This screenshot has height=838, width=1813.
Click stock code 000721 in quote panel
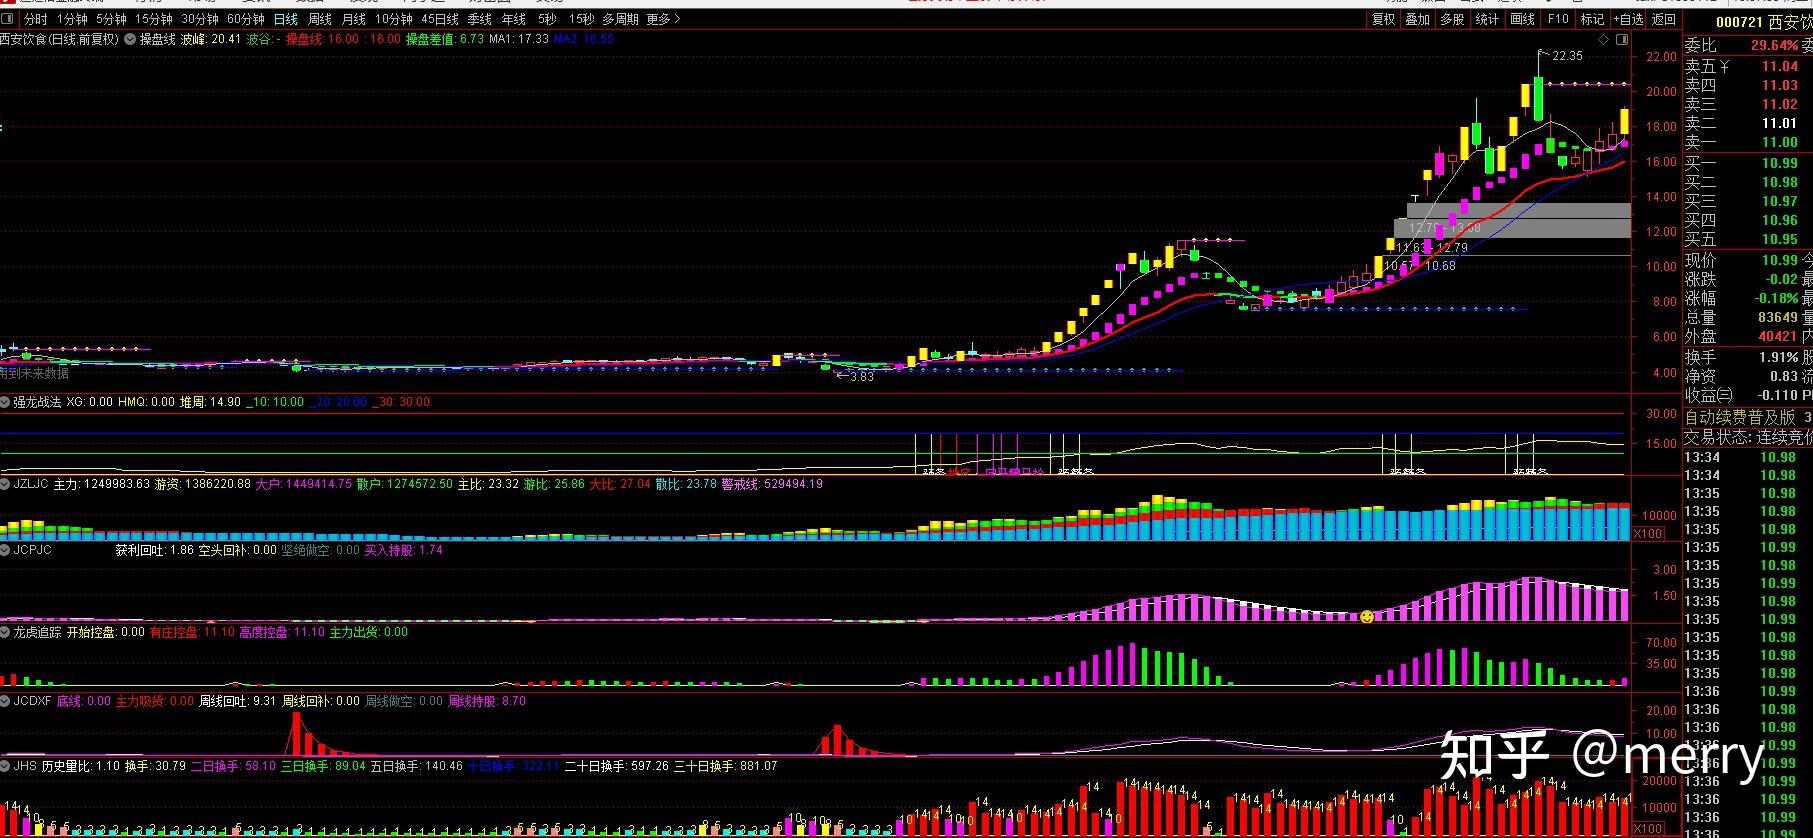(1739, 23)
